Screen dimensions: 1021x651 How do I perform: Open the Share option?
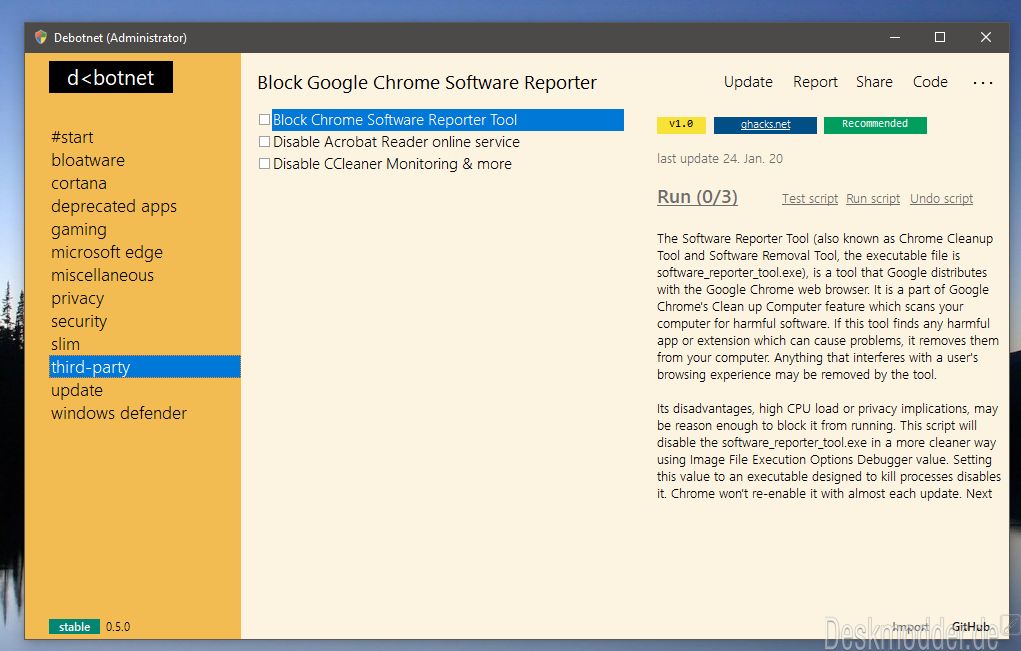874,82
